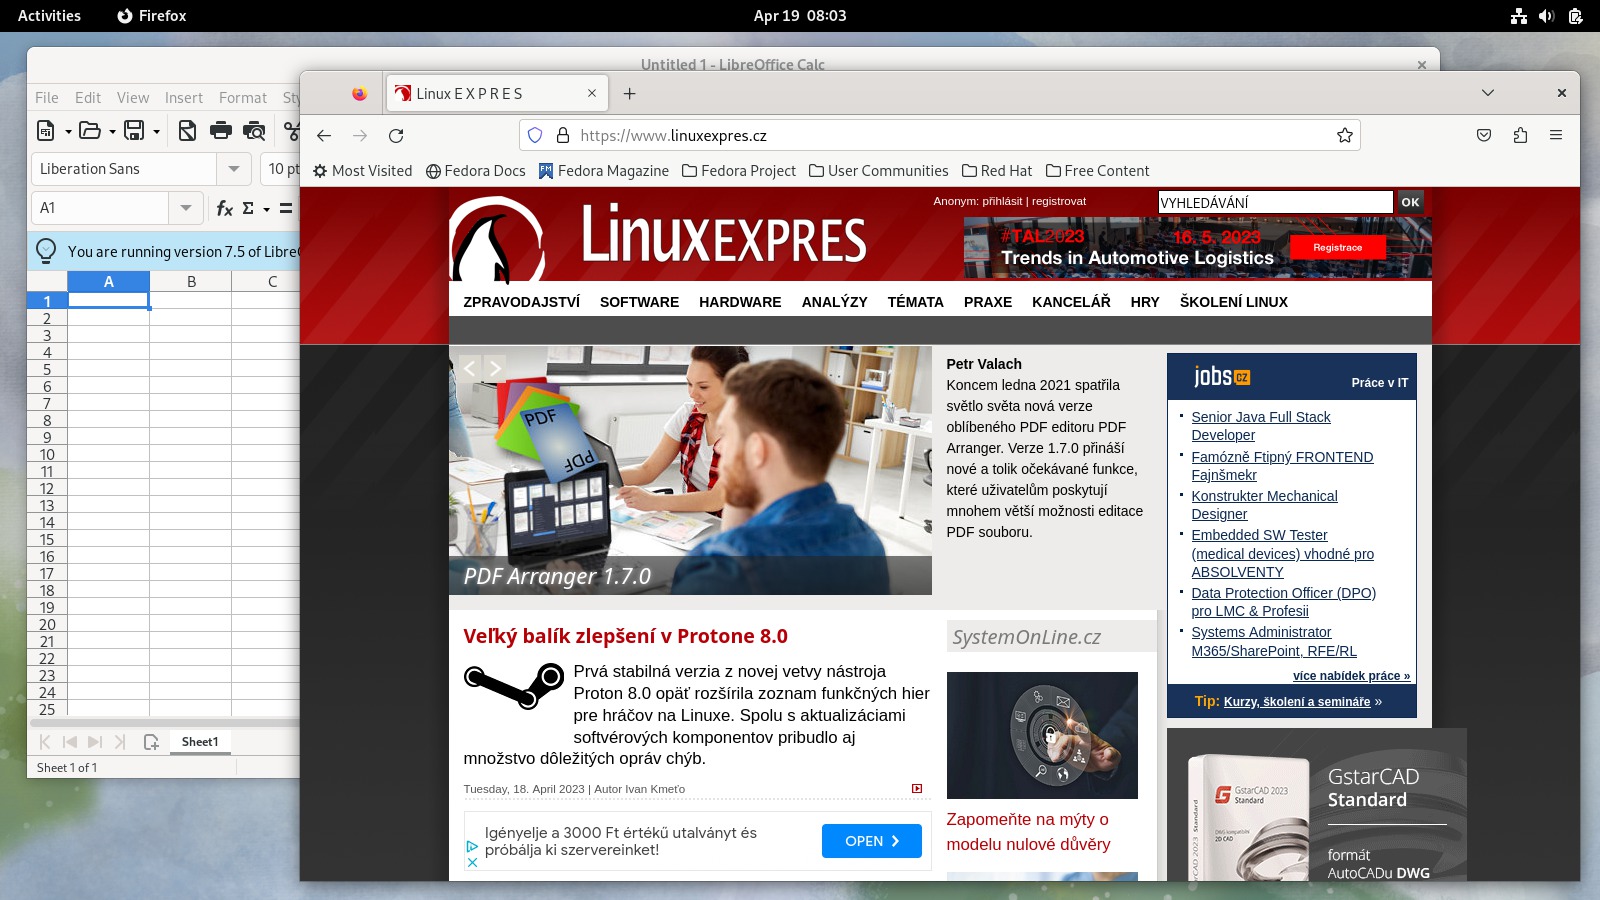This screenshot has height=900, width=1600.
Task: Open the Edit menu in Calc
Action: point(88,98)
